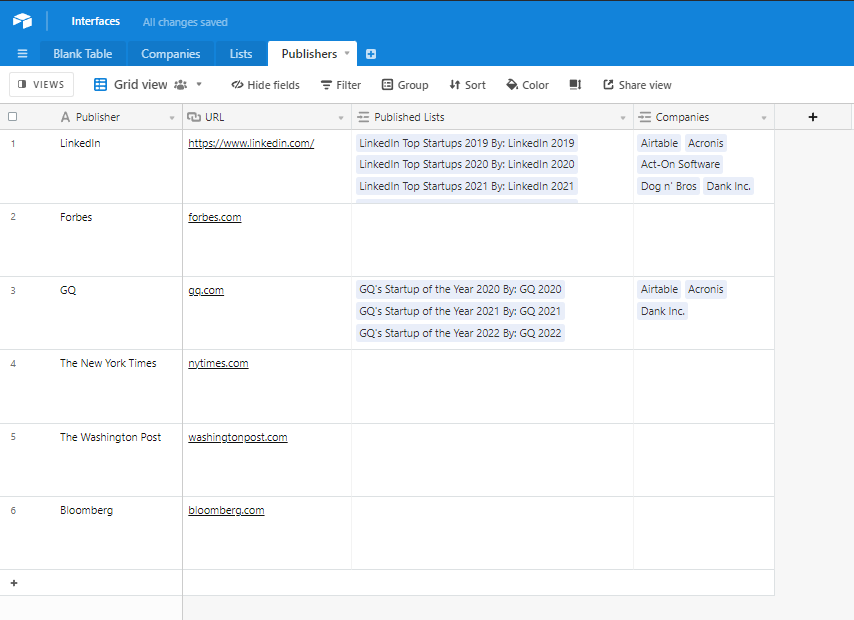
Task: Click Dank Inc. chip in LinkedIn row
Action: pyautogui.click(x=728, y=186)
